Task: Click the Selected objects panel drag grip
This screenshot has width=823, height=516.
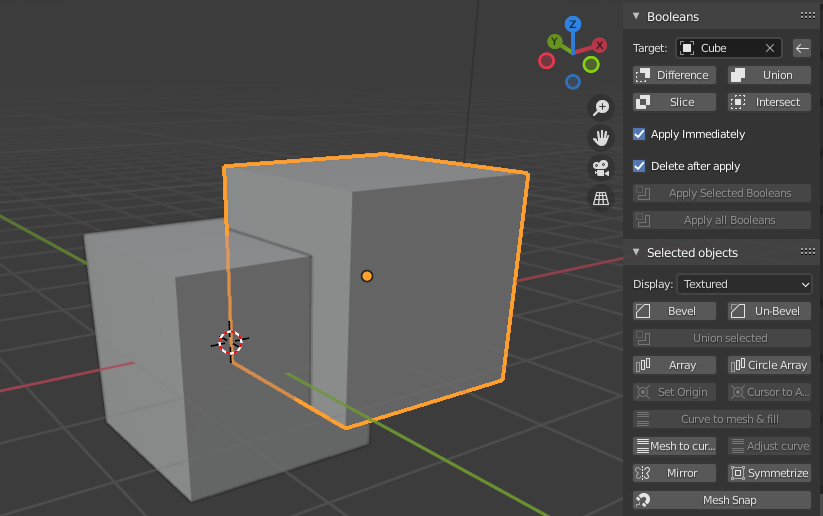Action: pos(808,252)
